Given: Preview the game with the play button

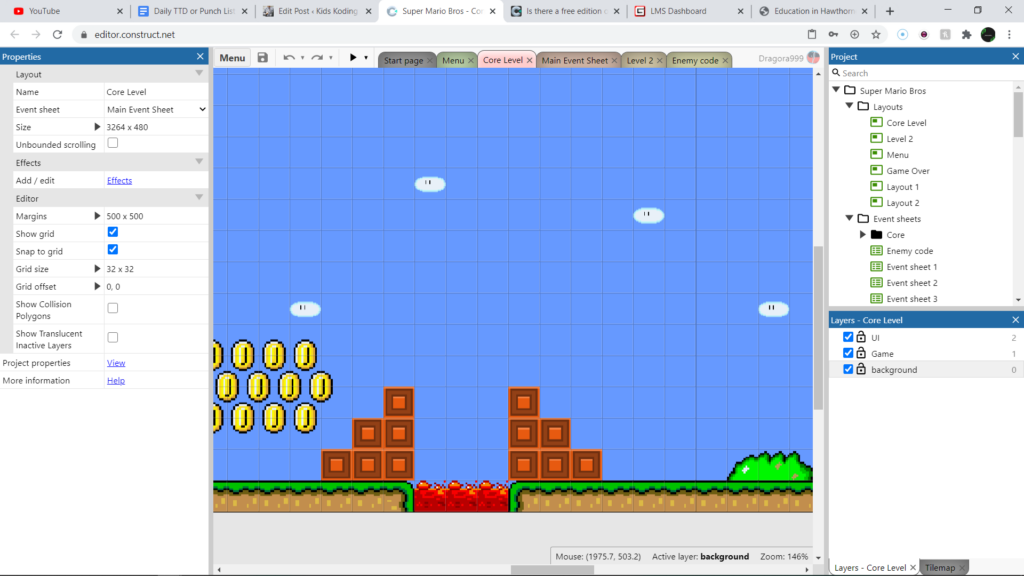Looking at the screenshot, I should tap(353, 57).
